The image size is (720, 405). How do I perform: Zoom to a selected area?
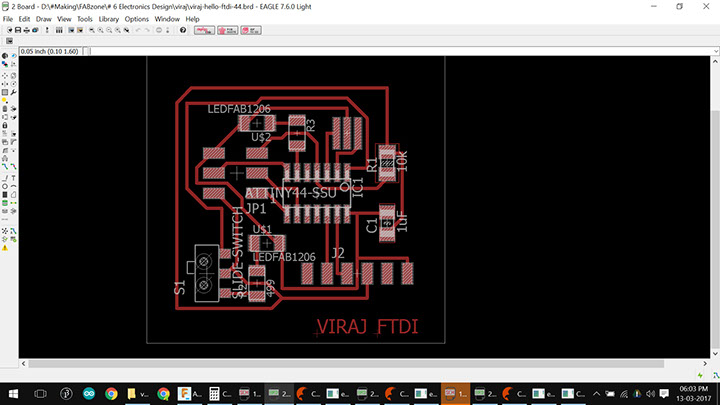pyautogui.click(x=126, y=30)
